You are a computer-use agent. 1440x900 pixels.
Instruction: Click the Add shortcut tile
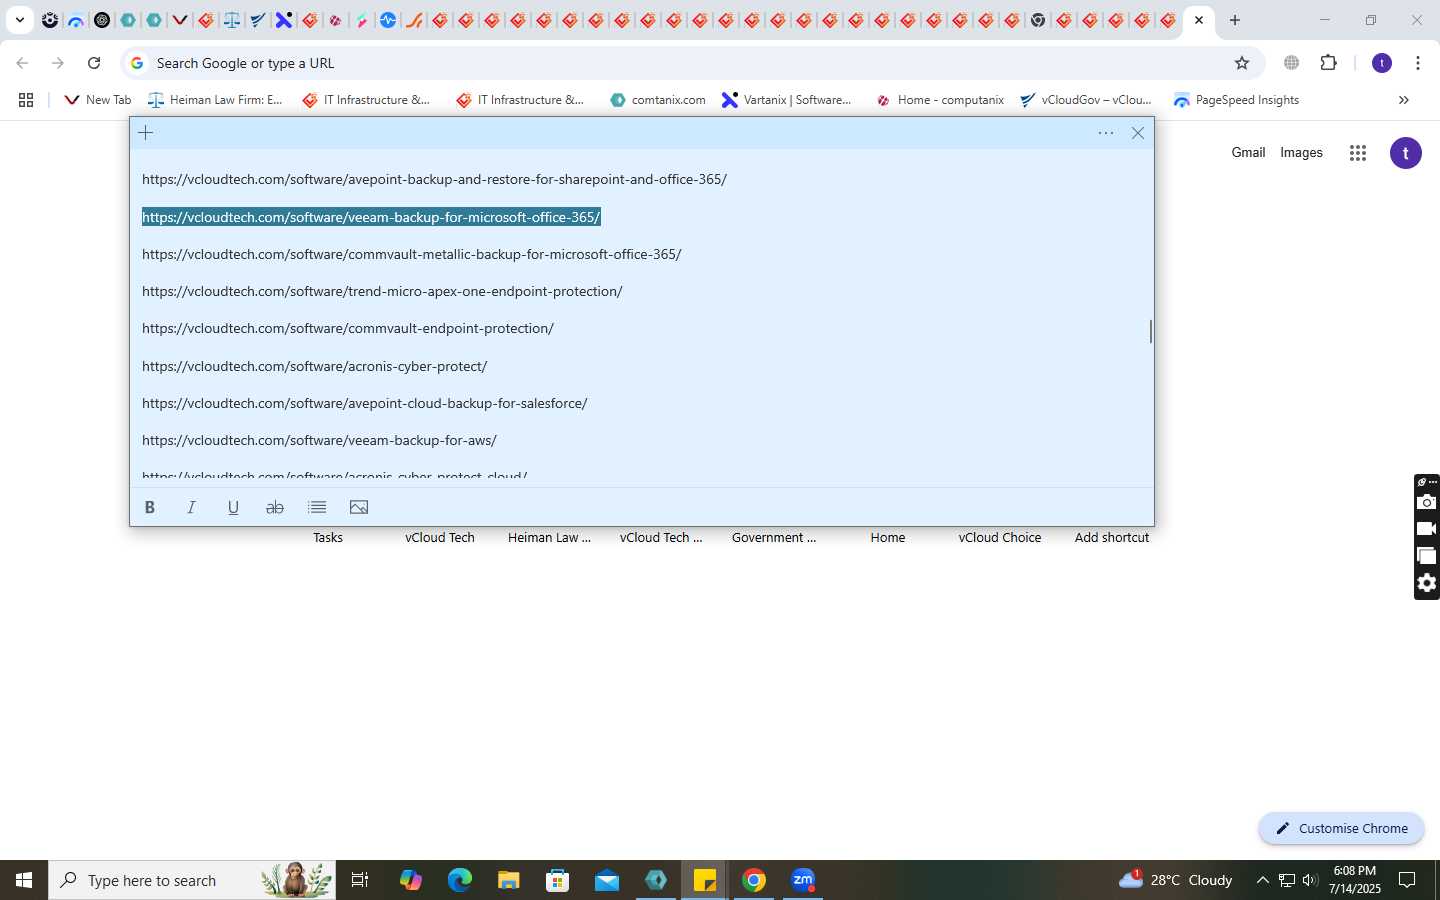point(1112,538)
